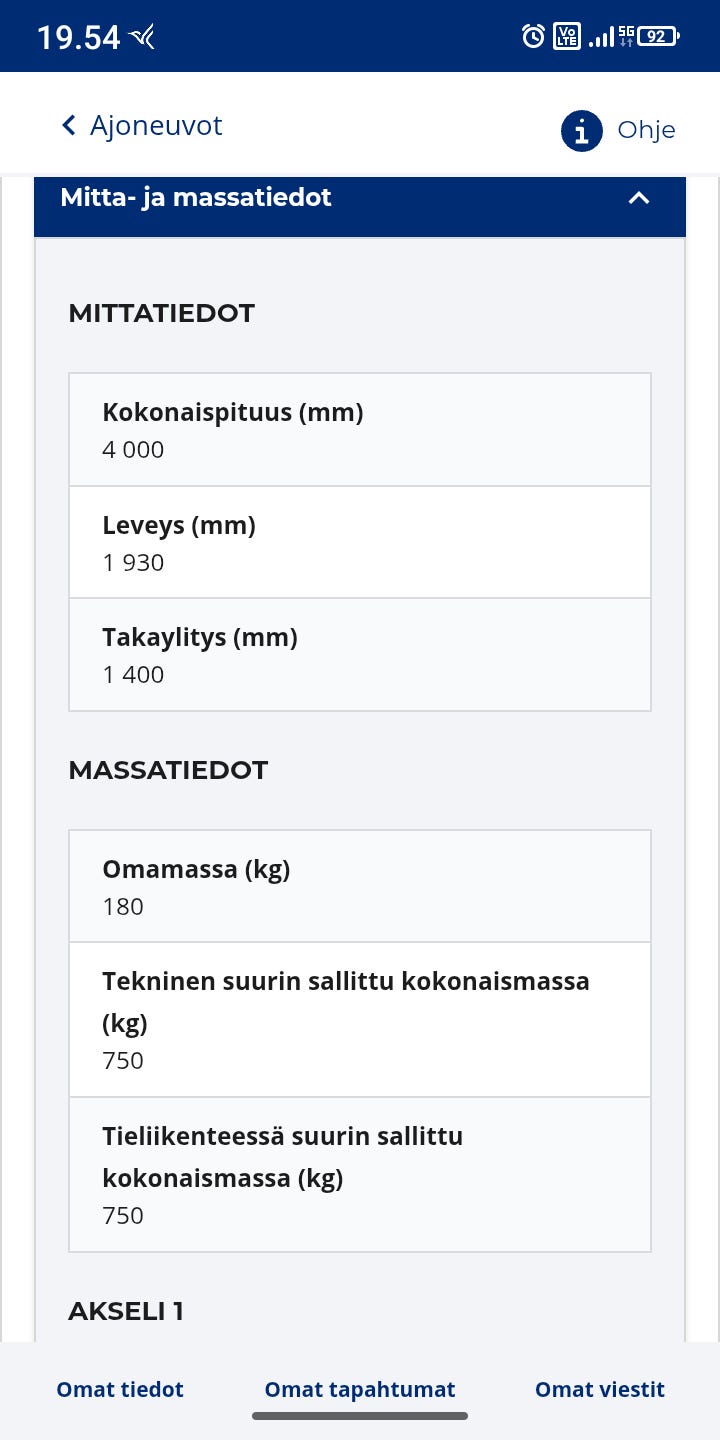Open the Omat tiedot tab
The image size is (720, 1440).
click(120, 1389)
